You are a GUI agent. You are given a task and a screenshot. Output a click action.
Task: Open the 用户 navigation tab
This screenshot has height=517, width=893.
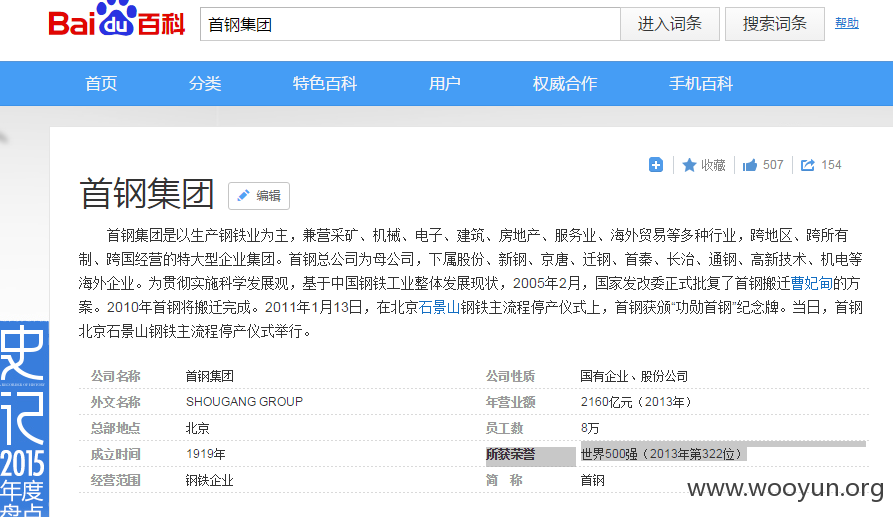[x=445, y=84]
